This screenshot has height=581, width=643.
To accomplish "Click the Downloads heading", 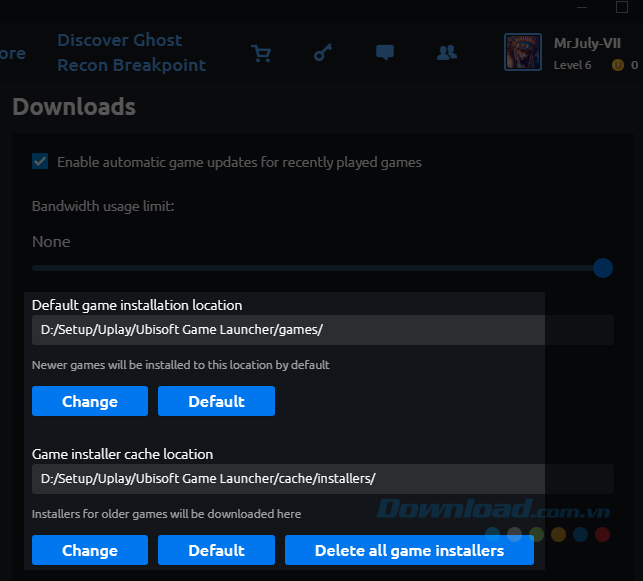I will (x=74, y=107).
